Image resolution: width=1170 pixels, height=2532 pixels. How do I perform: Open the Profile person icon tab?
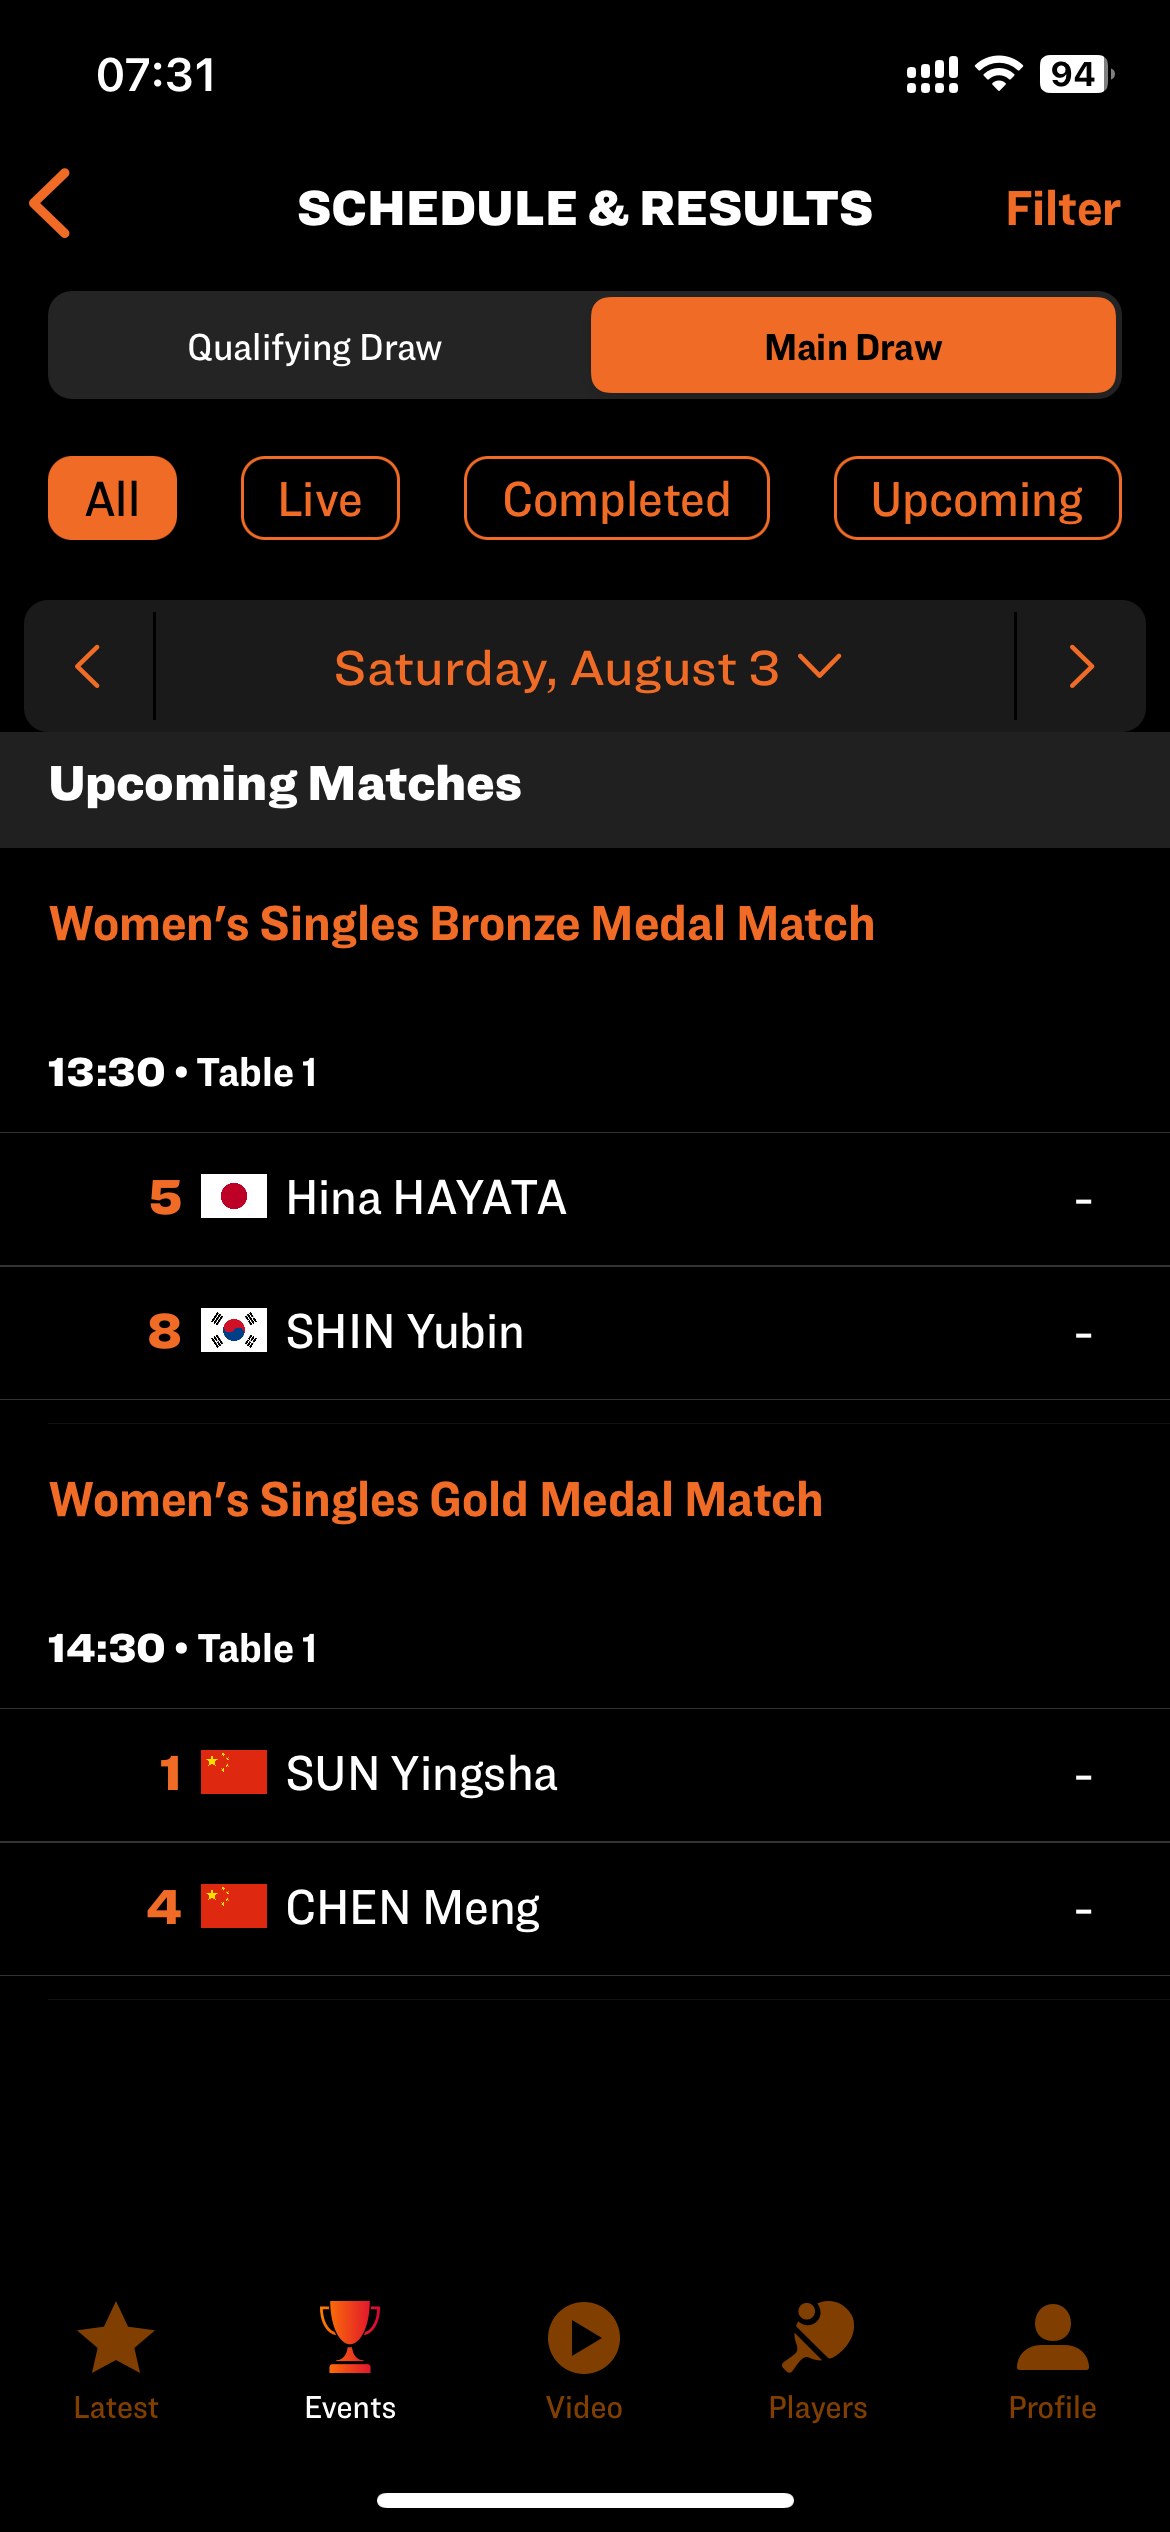(x=1052, y=2361)
